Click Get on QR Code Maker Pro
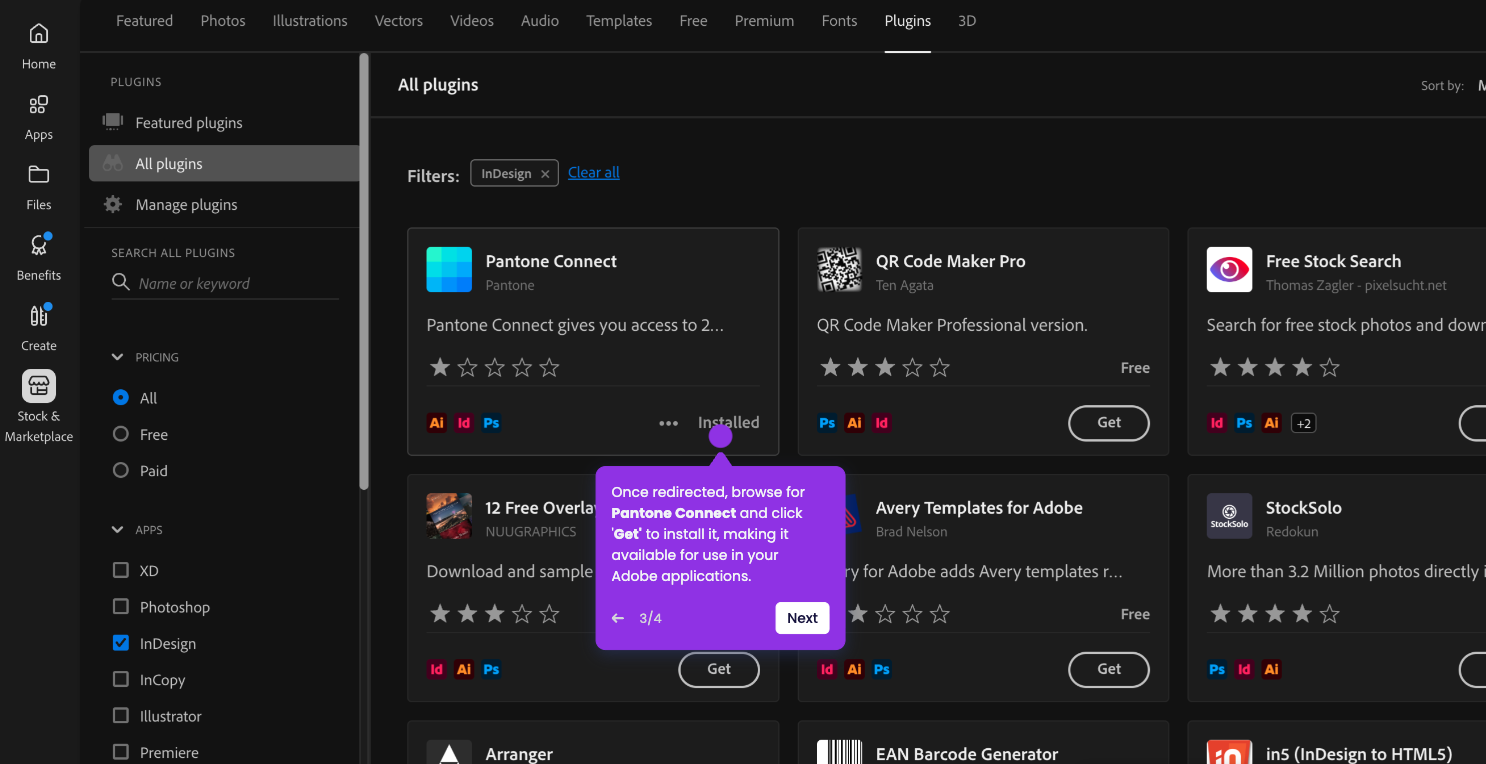The width and height of the screenshot is (1486, 764). (x=1109, y=423)
